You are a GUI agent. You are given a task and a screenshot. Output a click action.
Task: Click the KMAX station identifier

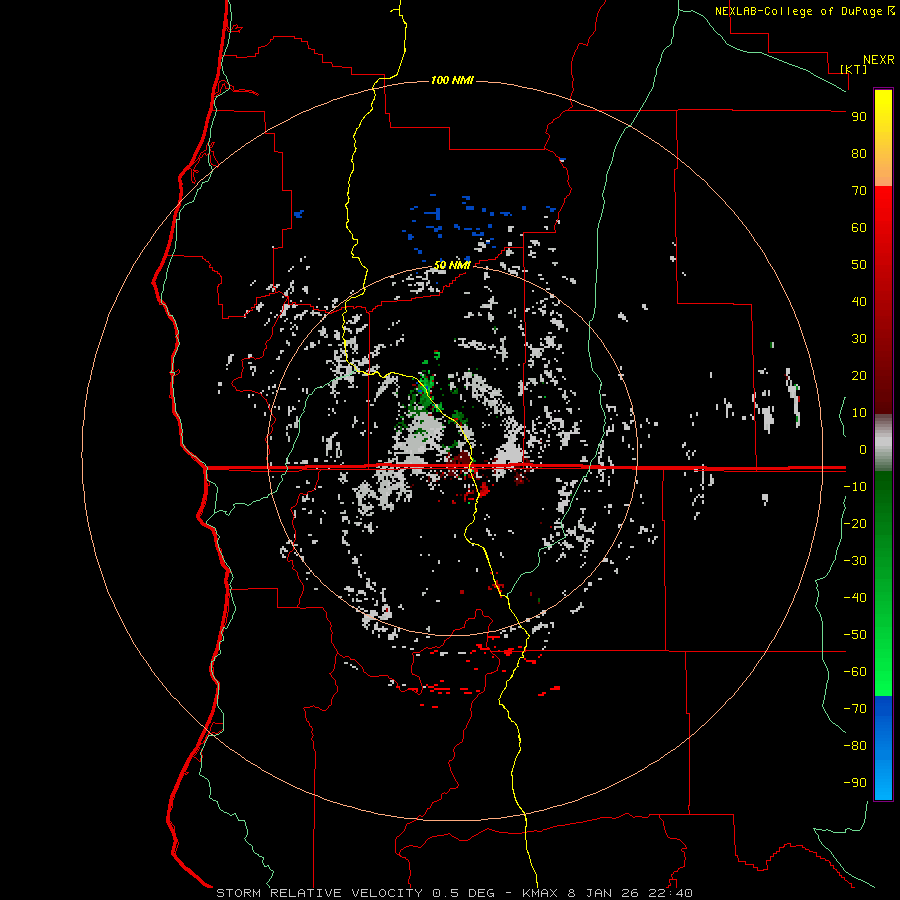tap(541, 893)
